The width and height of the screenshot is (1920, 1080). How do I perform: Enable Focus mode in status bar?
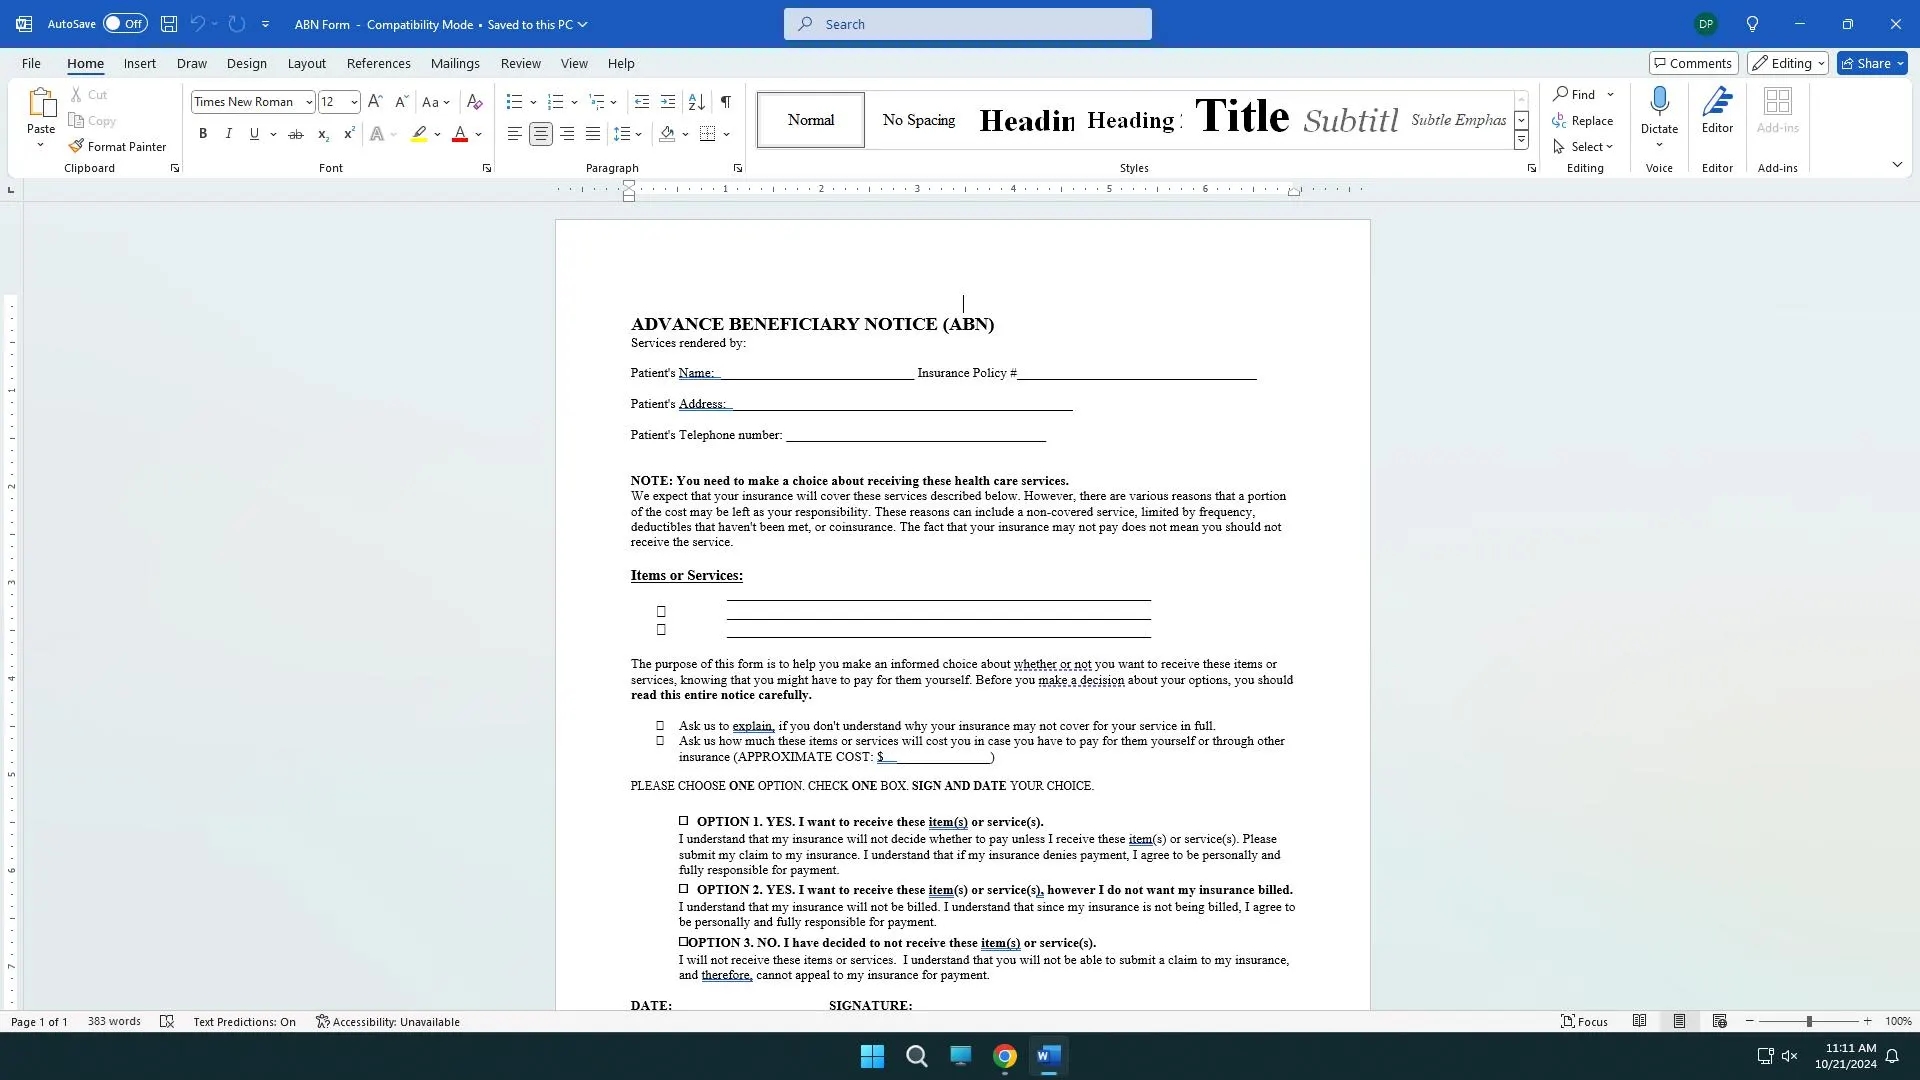1584,1022
